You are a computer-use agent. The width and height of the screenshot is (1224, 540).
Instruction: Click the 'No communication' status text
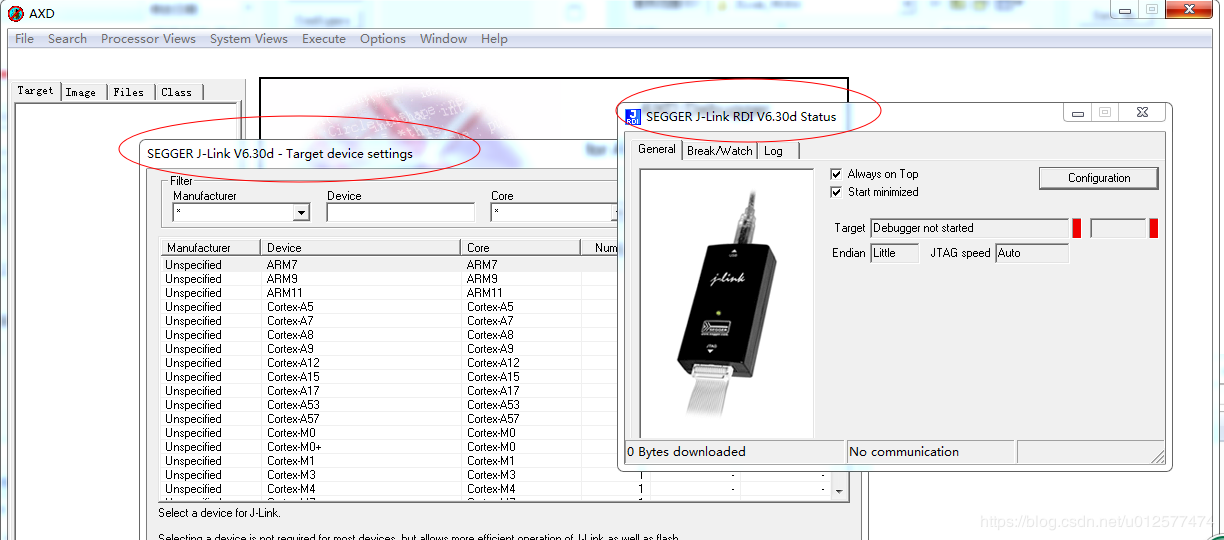[x=904, y=452]
